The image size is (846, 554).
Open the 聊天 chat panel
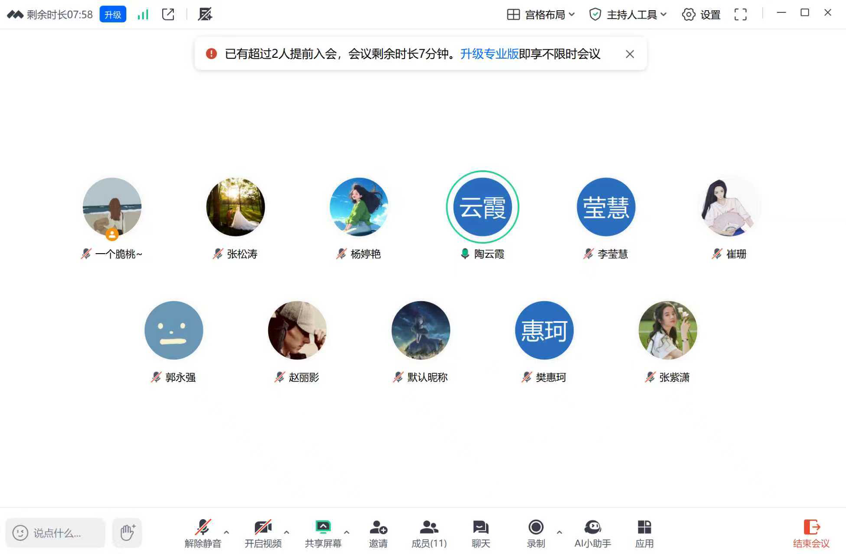[x=480, y=533]
